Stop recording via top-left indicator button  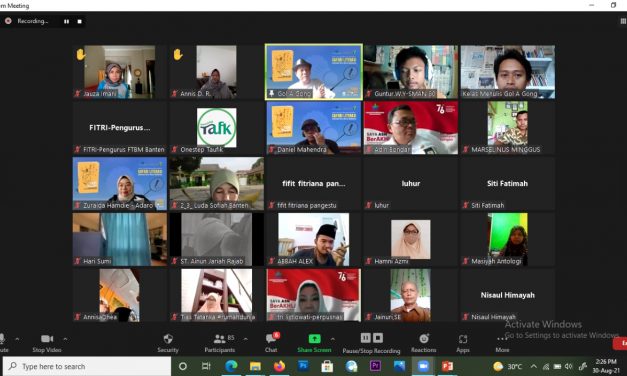tap(80, 22)
